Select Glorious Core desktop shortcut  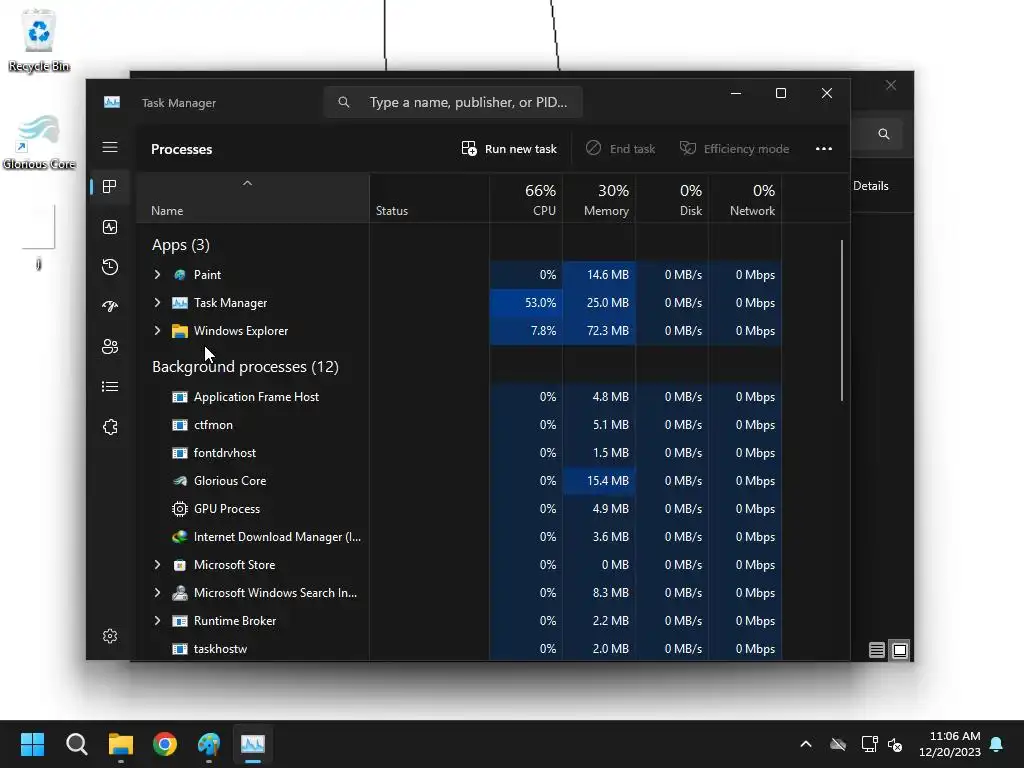click(39, 142)
